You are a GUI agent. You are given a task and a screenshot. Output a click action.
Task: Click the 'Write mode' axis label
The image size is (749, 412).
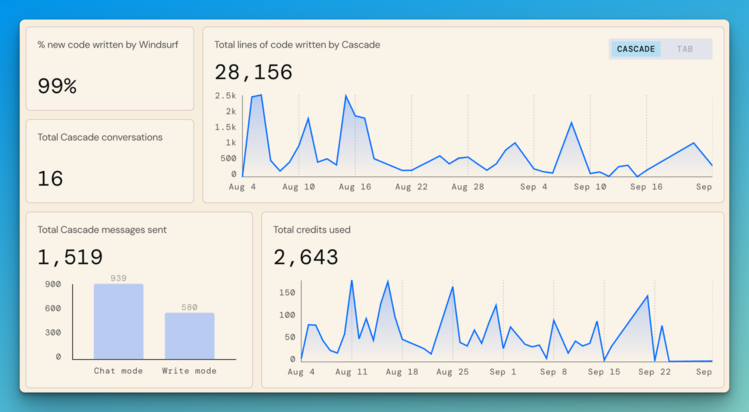click(189, 371)
